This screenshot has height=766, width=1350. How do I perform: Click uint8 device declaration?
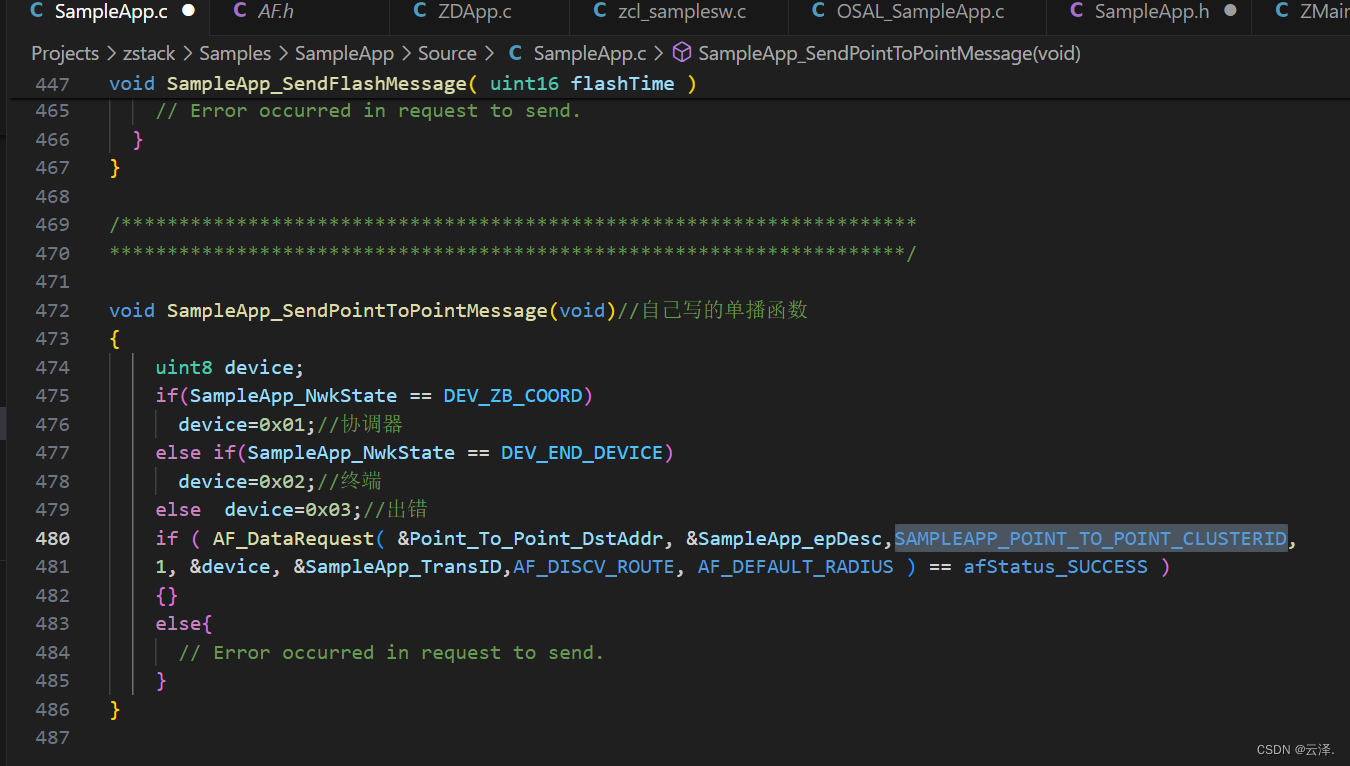pos(230,367)
